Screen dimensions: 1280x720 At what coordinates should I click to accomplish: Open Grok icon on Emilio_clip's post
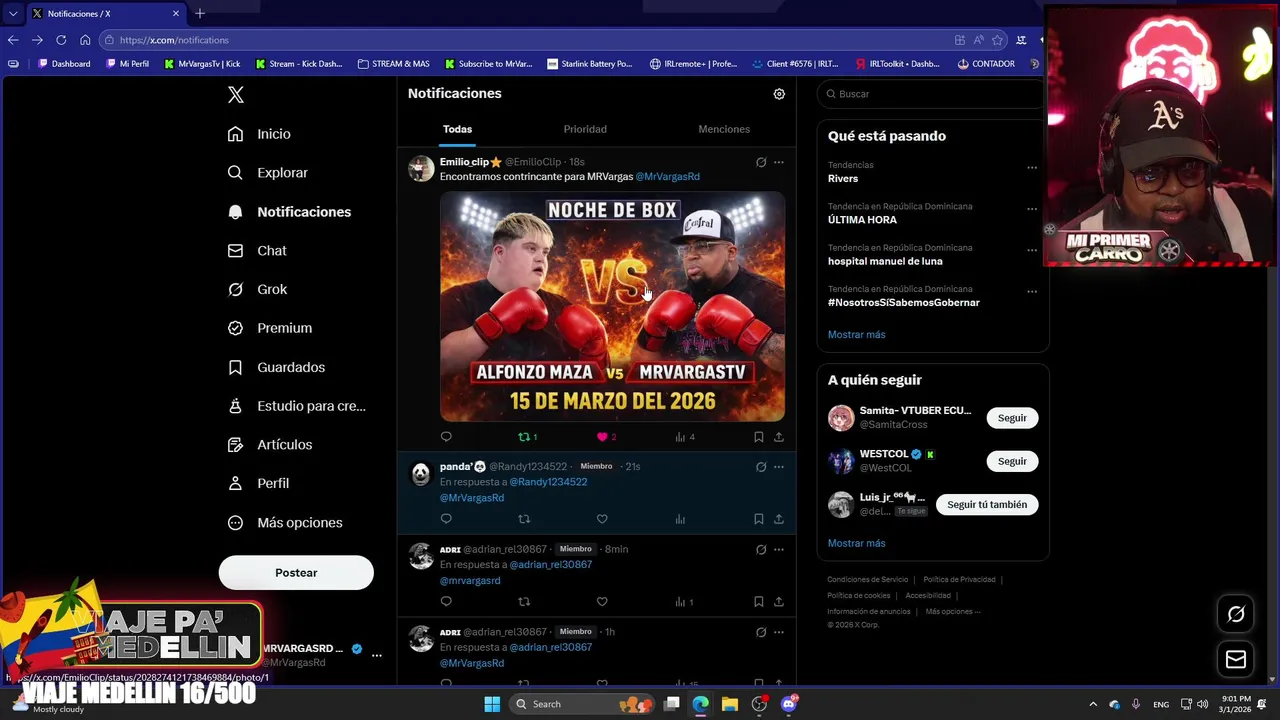point(761,162)
